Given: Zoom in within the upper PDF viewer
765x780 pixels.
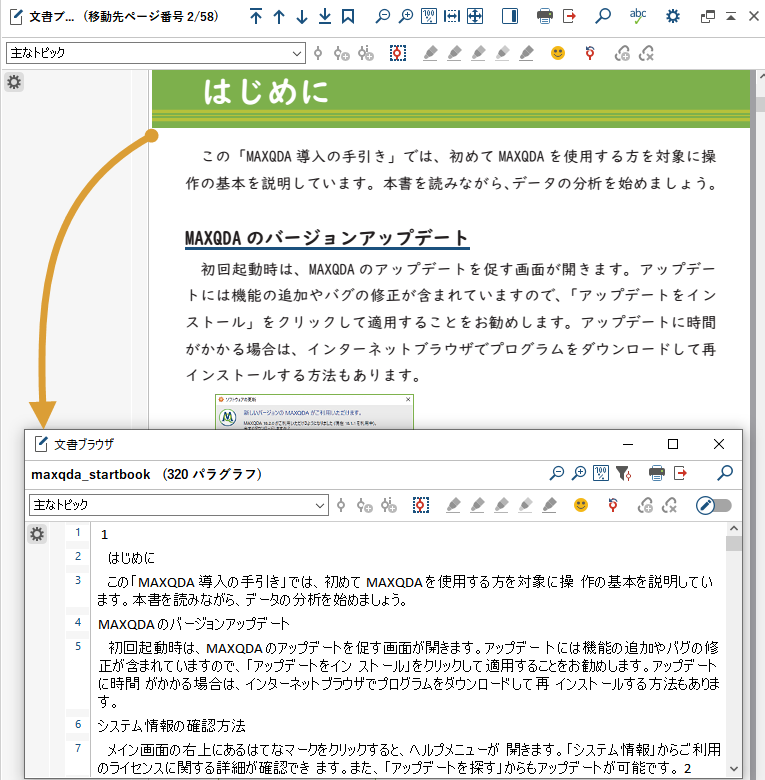Looking at the screenshot, I should click(x=406, y=16).
